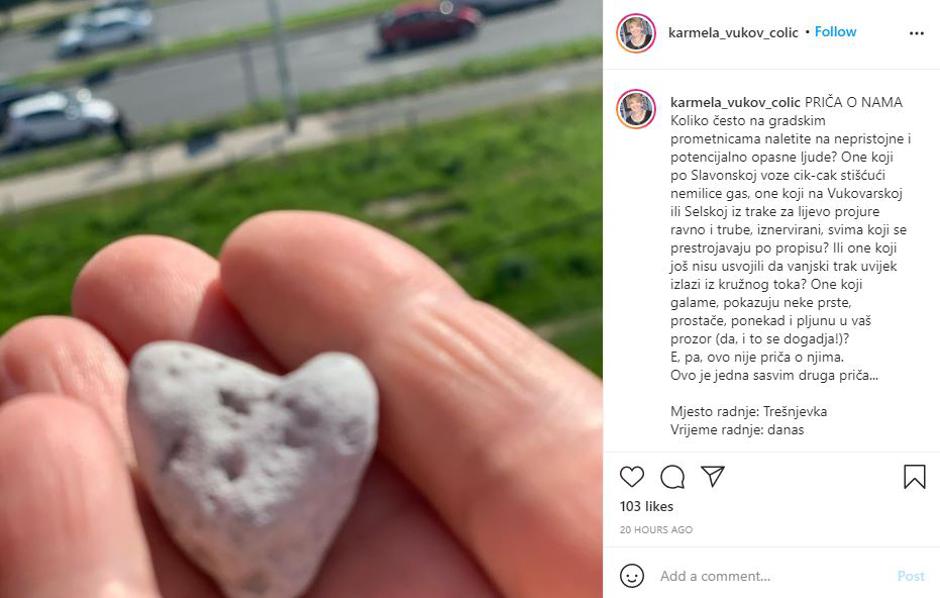This screenshot has height=598, width=940.
Task: Open the three-dot more options menu
Action: 917,34
